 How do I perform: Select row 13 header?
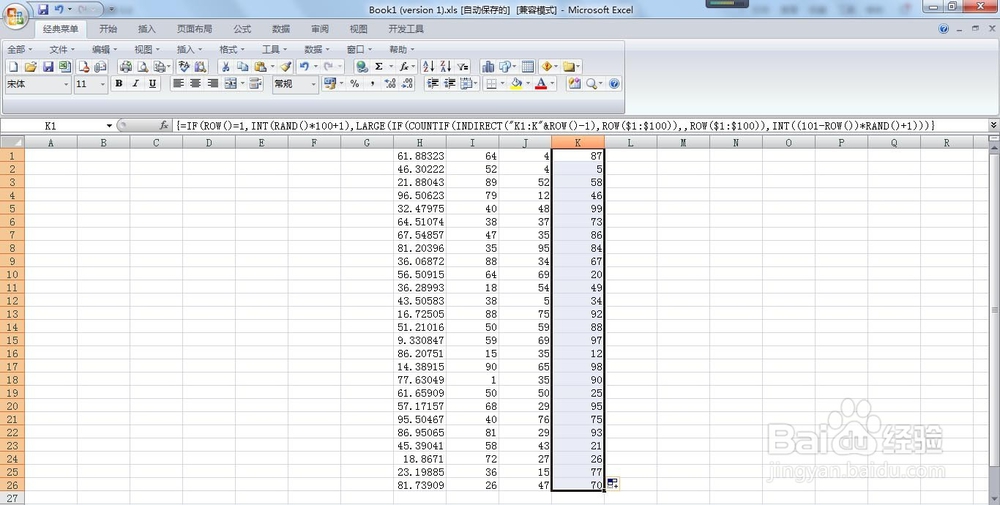click(x=12, y=314)
